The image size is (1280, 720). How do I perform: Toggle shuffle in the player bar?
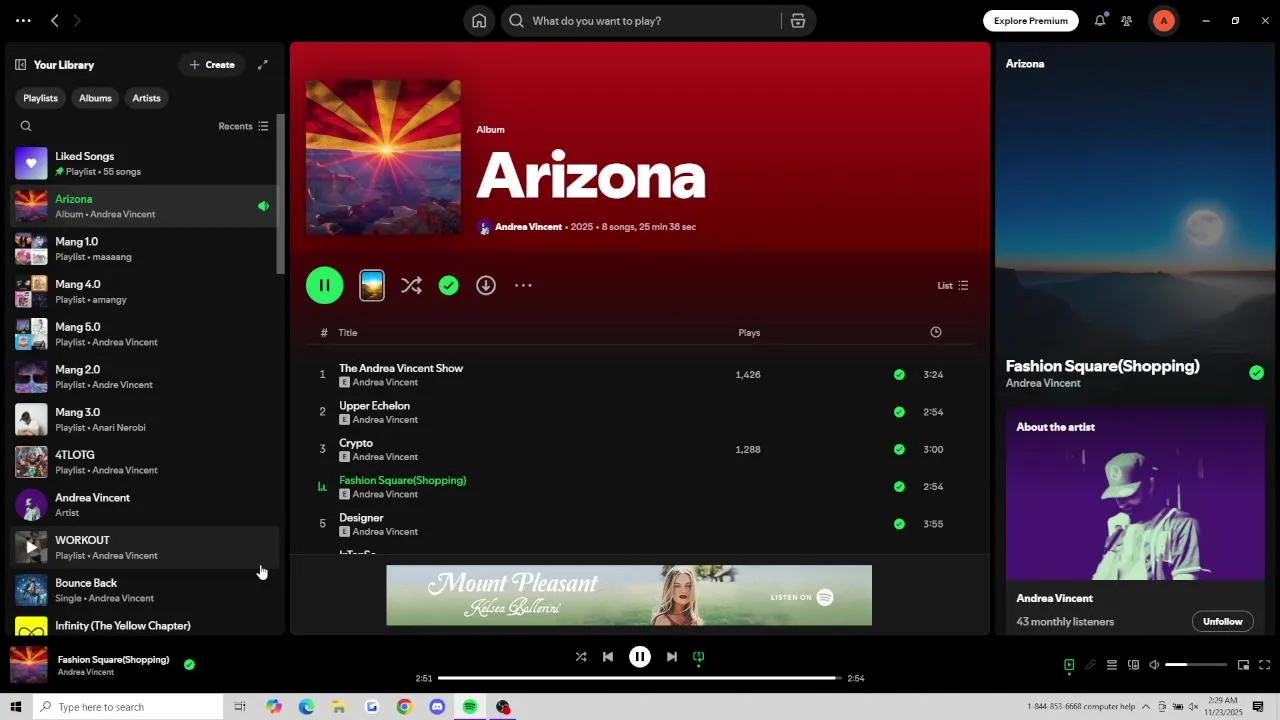[x=581, y=657]
